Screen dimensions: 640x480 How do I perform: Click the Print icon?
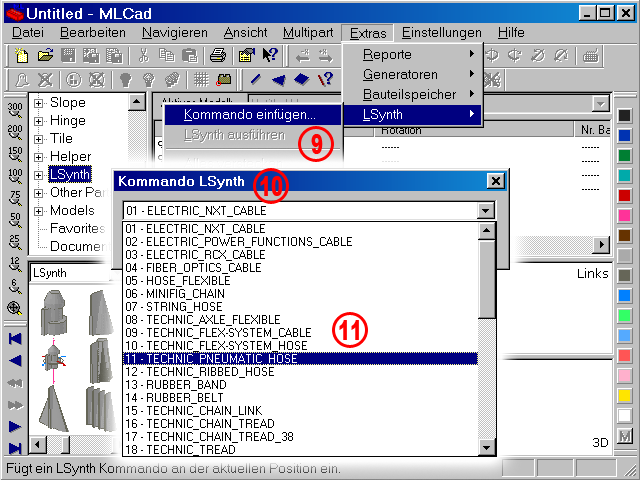(x=218, y=56)
